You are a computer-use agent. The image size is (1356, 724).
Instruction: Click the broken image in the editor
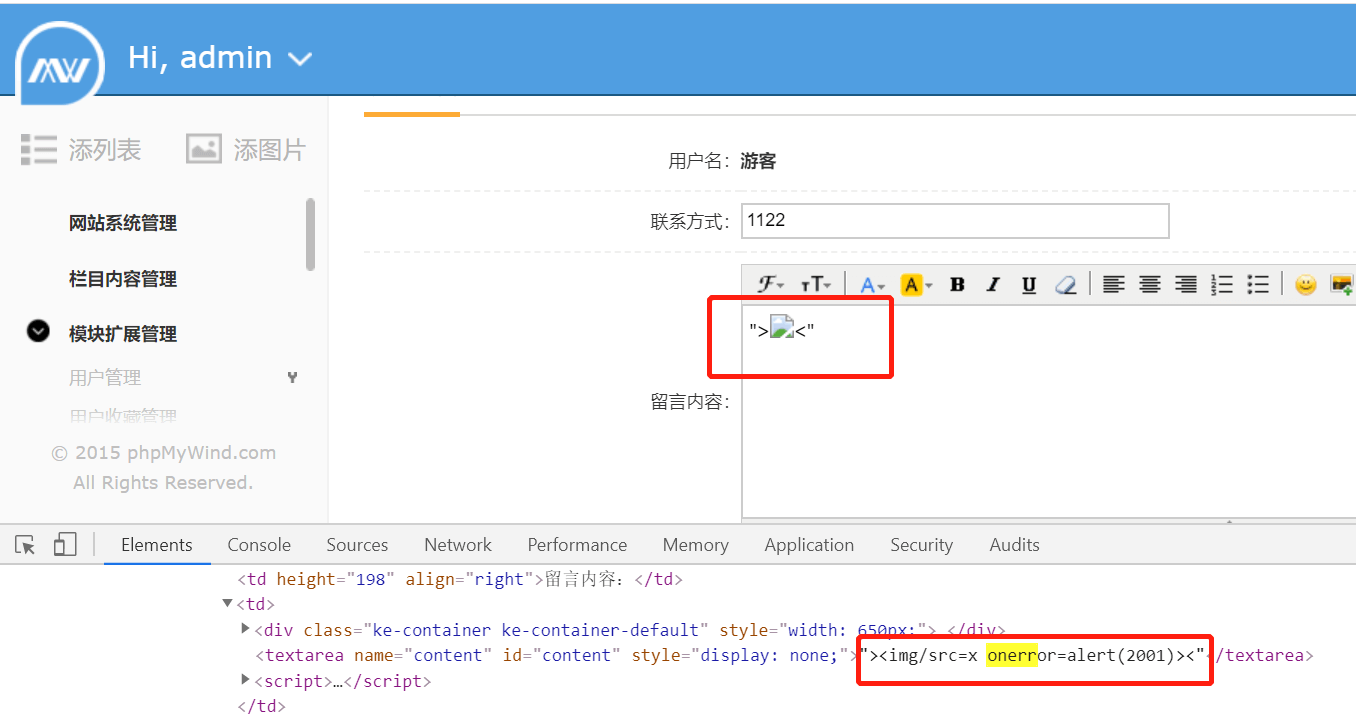(x=781, y=328)
